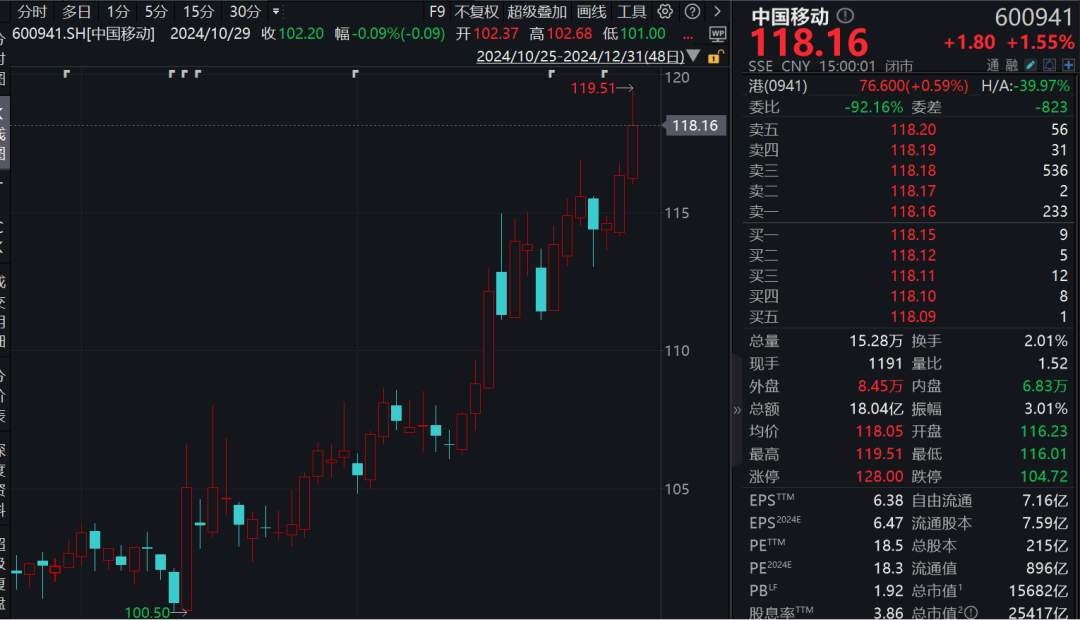Toggle 不复权 price adjustment mode
This screenshot has height=620, width=1080.
[476, 12]
